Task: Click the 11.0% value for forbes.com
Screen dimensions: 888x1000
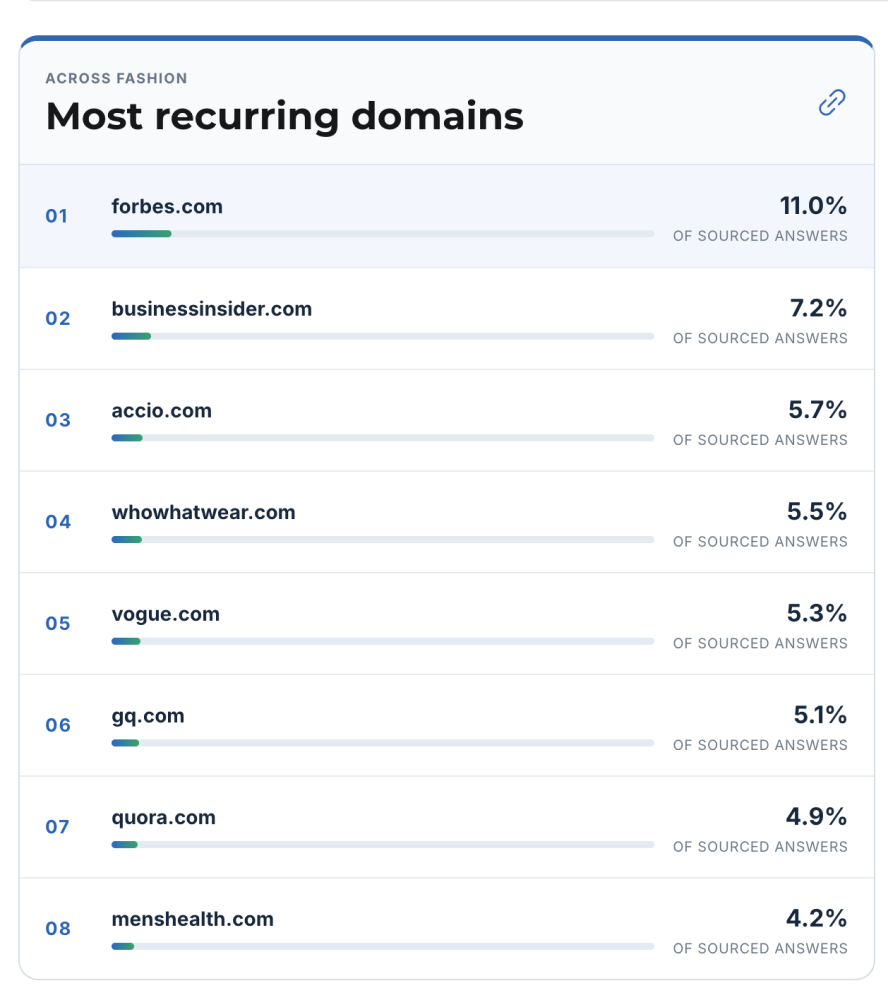Action: point(813,206)
